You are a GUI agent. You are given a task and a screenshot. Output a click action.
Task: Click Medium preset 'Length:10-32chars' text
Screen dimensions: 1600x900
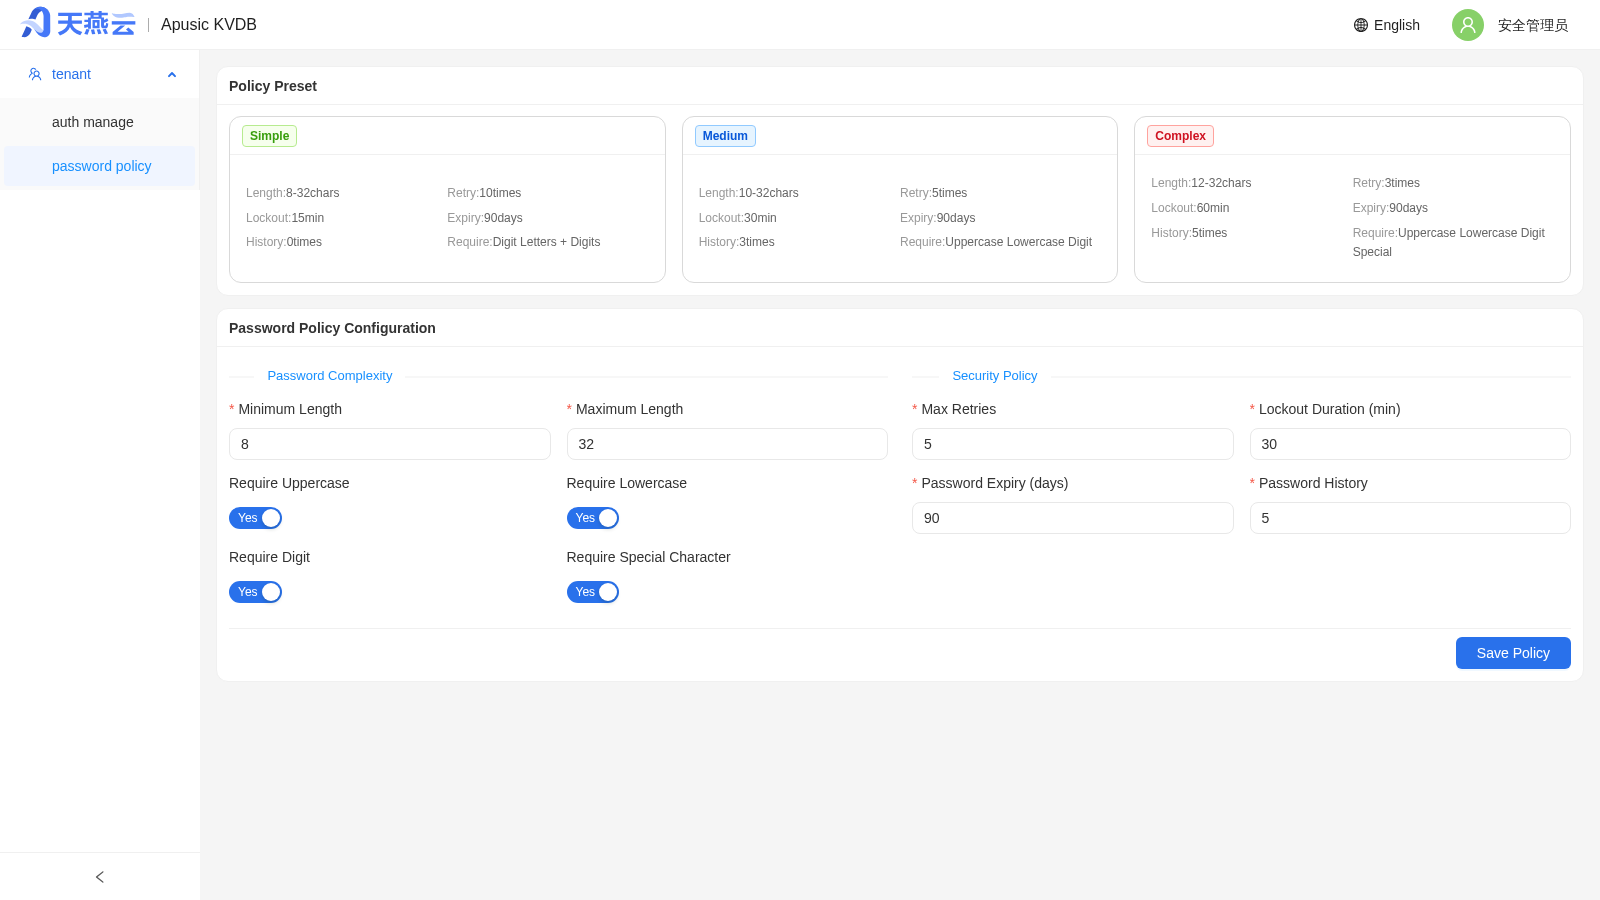click(x=749, y=193)
